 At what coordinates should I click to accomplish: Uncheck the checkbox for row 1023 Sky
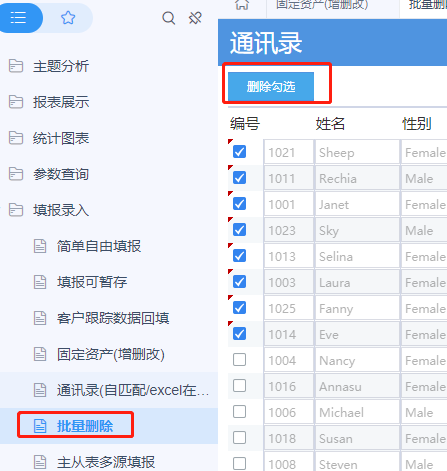click(239, 230)
